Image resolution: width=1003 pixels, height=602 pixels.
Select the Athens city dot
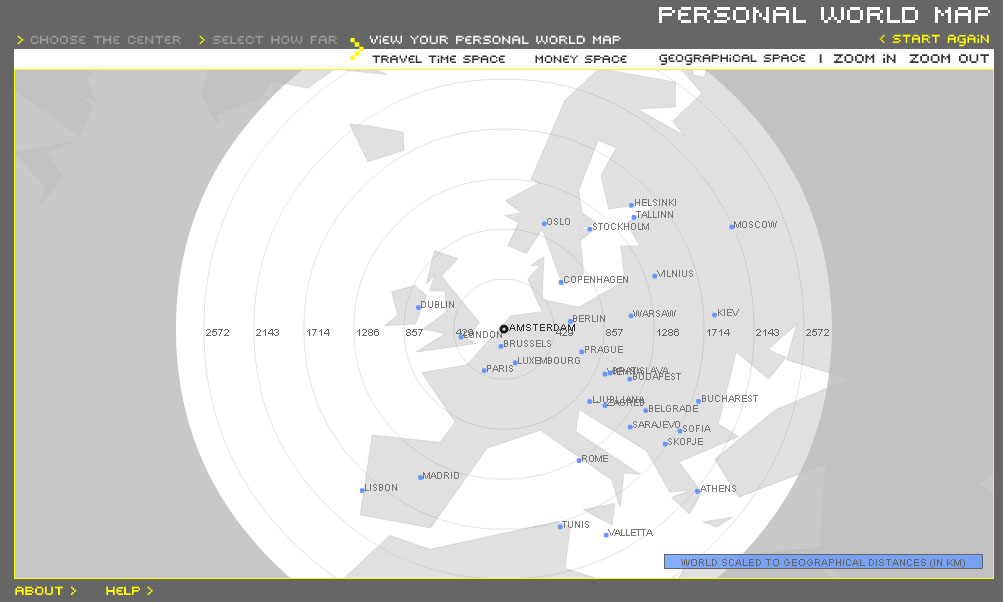(698, 491)
